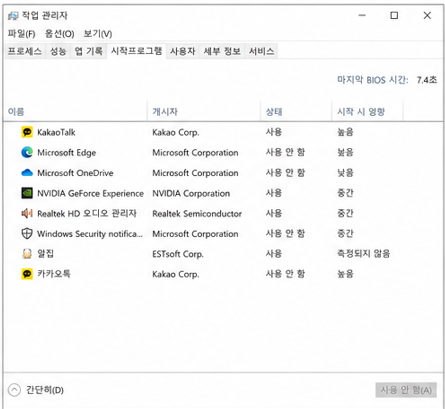Collapse view with 간단히(D) arrow
445x409 pixels.
pos(14,390)
